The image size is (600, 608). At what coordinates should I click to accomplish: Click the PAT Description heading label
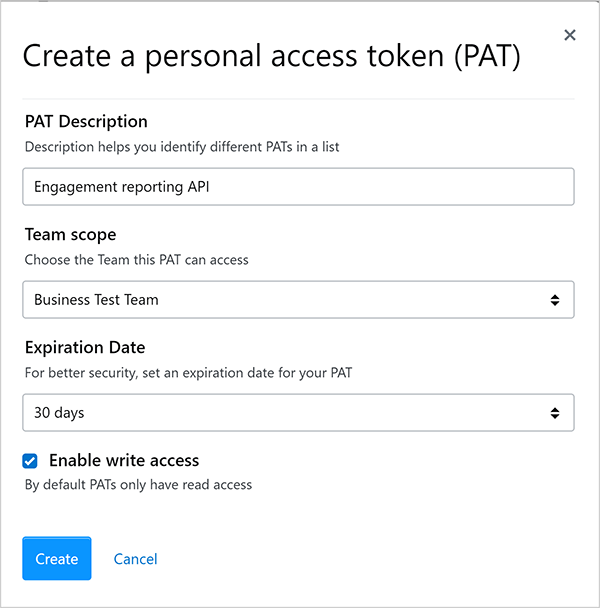coord(86,121)
